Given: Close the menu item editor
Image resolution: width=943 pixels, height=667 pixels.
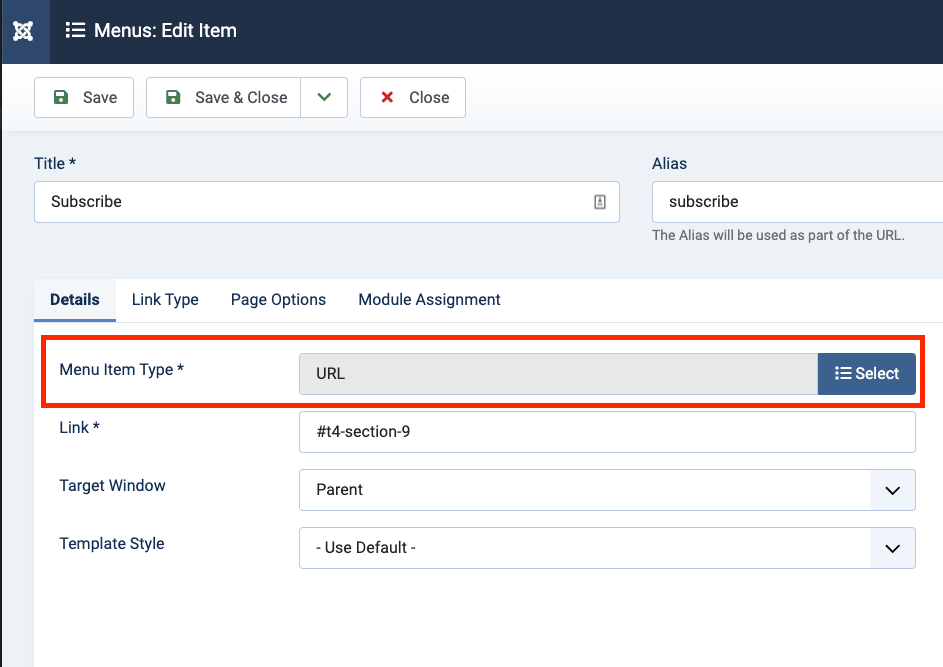Looking at the screenshot, I should (413, 98).
